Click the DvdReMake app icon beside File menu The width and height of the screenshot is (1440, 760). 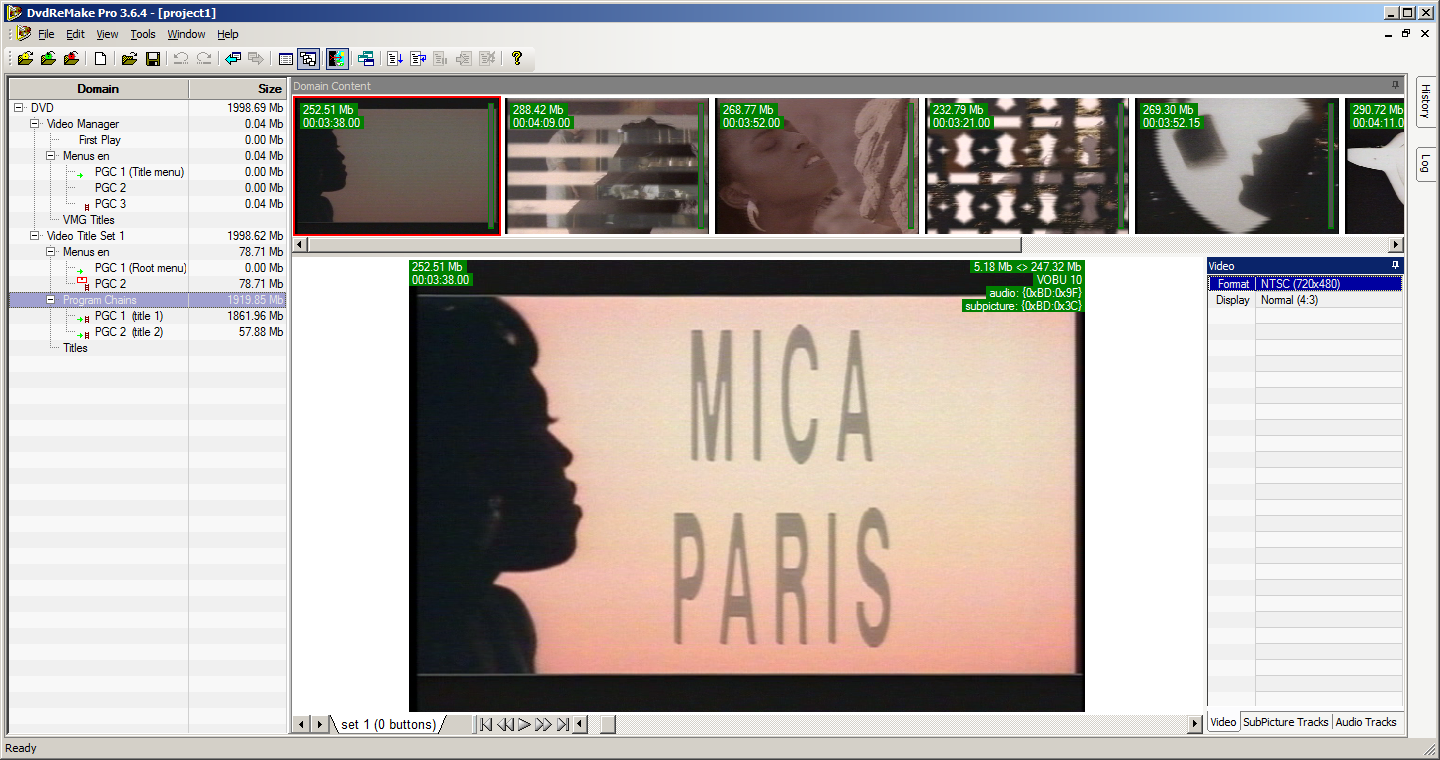[24, 33]
